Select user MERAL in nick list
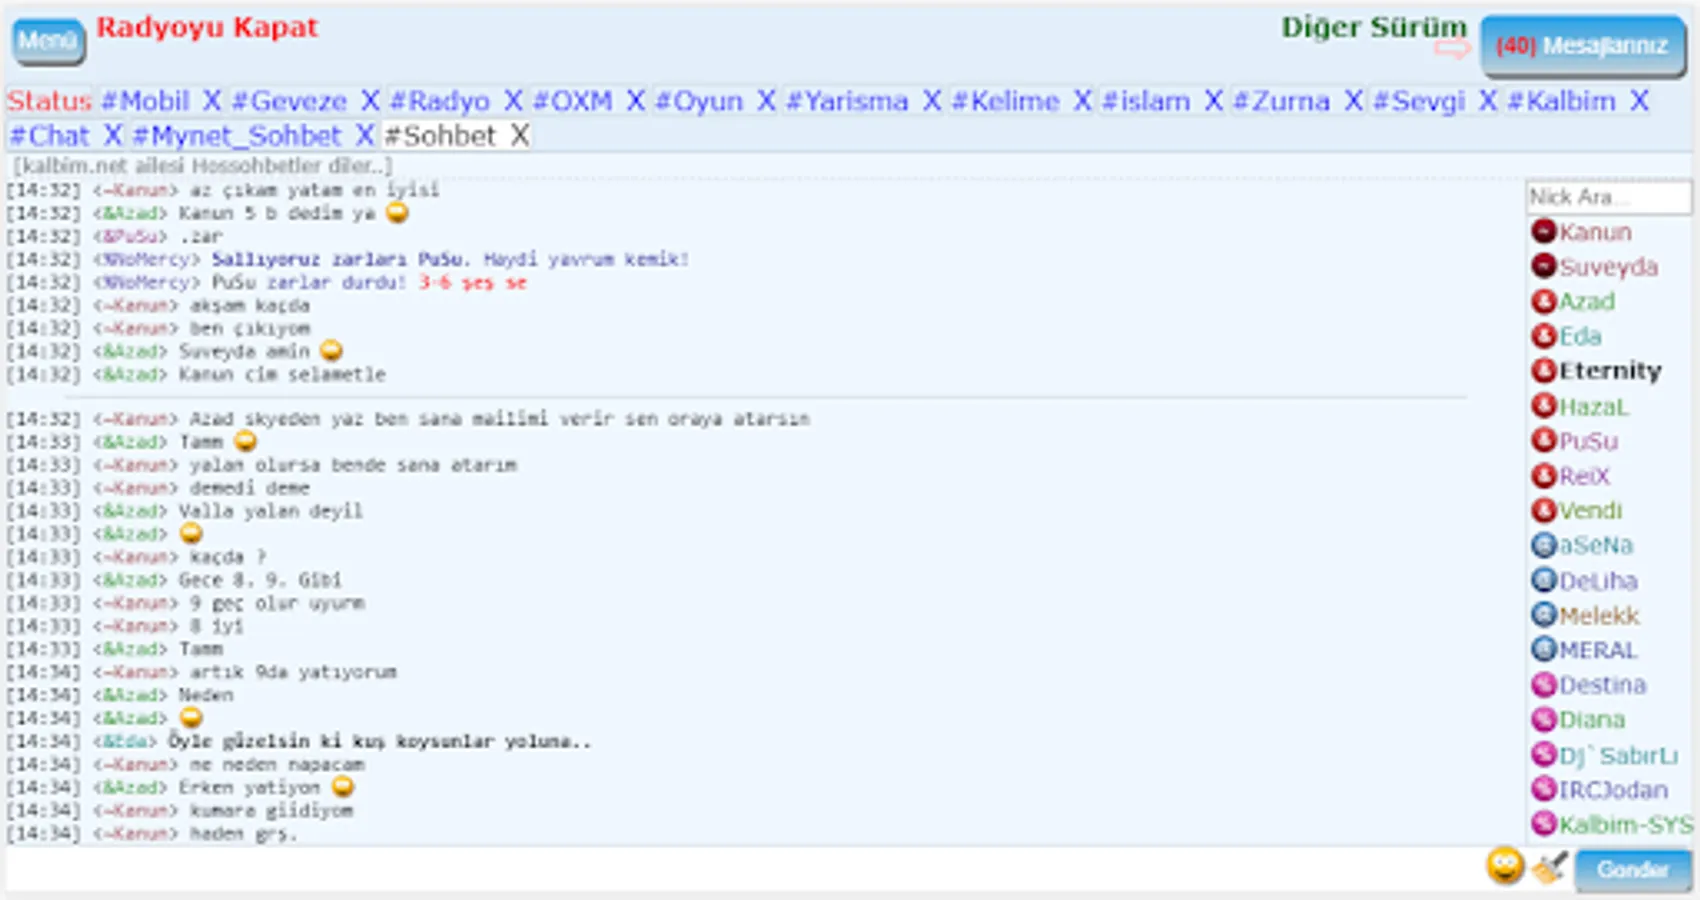1700x900 pixels. (x=1598, y=651)
